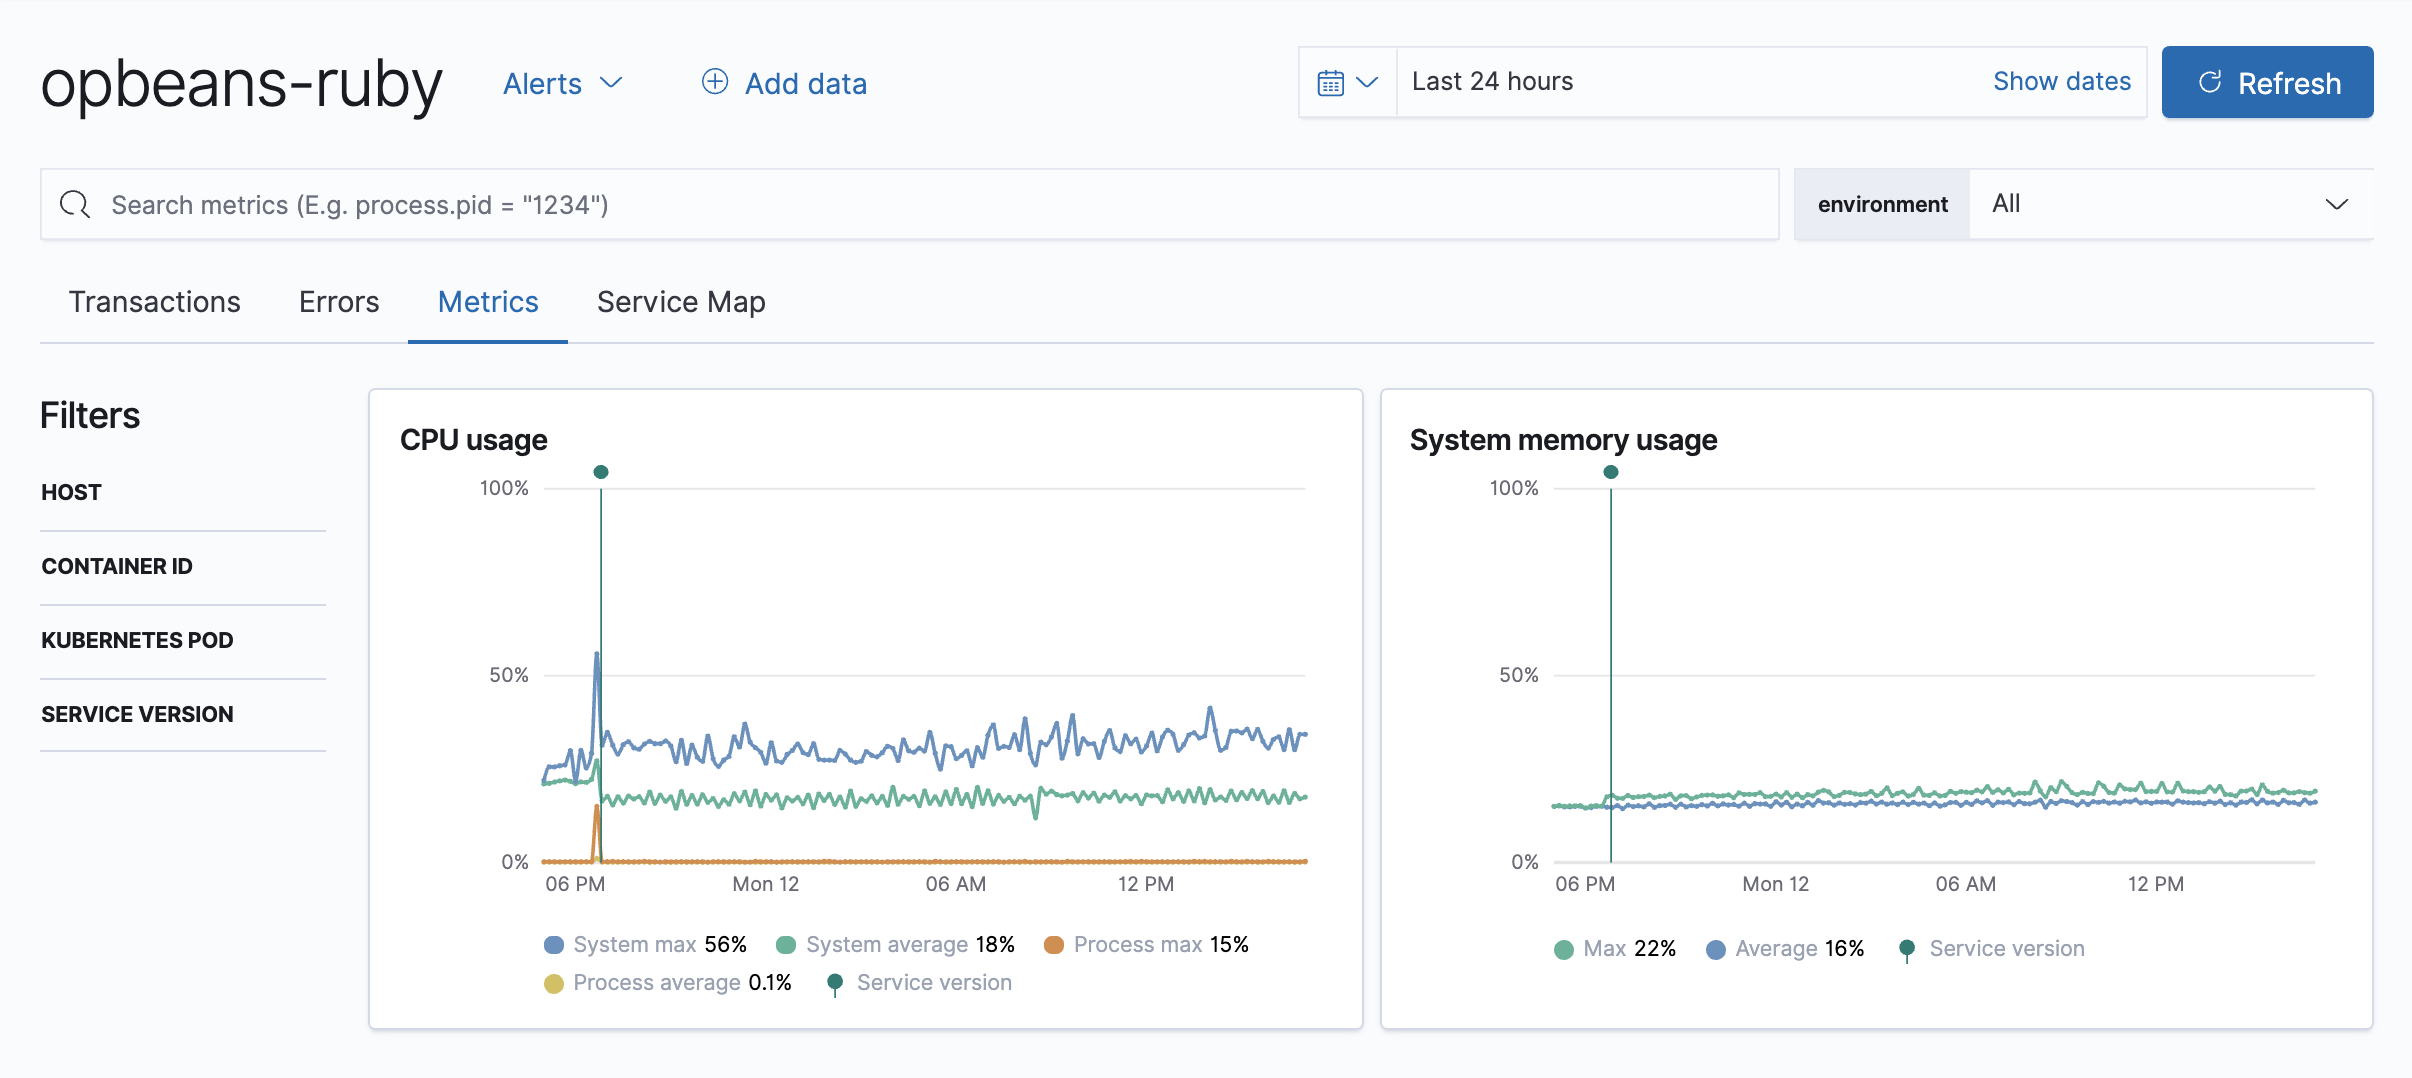
Task: Click the plus icon beside Add data
Action: click(x=714, y=82)
